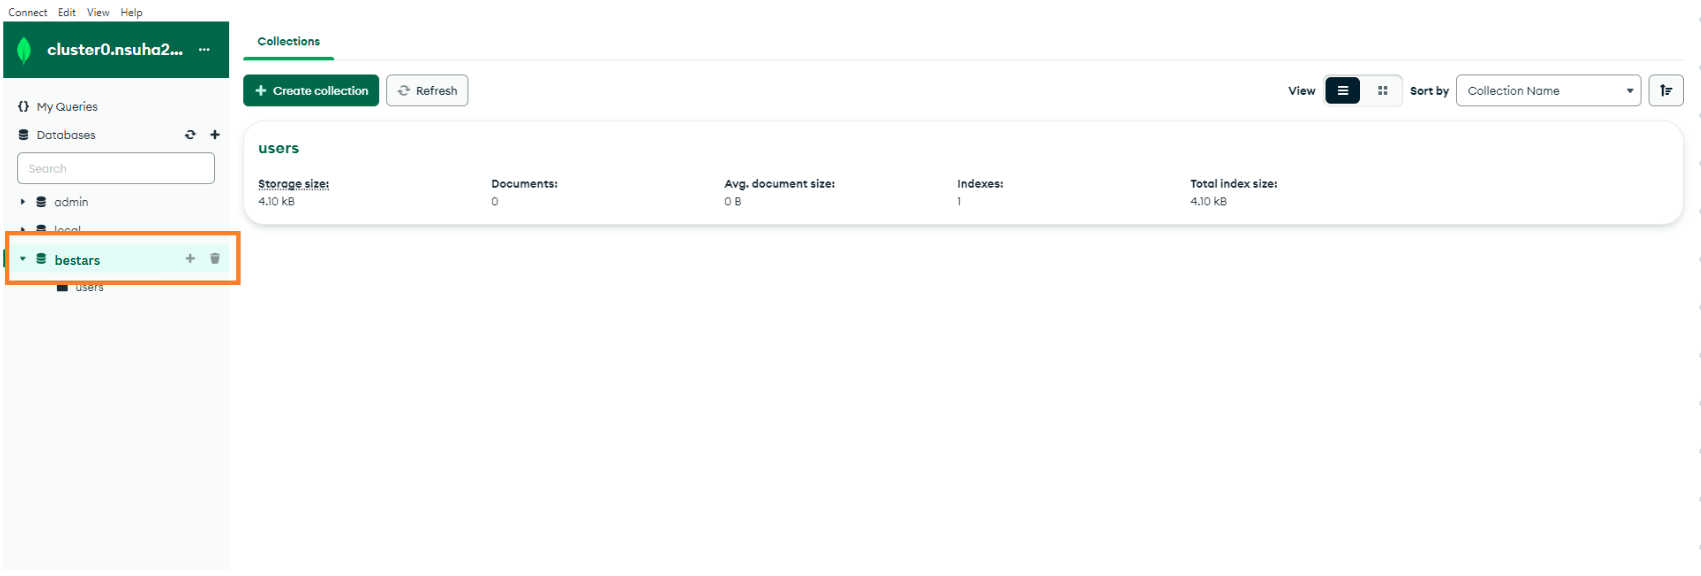Image resolution: width=1701 pixels, height=576 pixels.
Task: Open cluster options ellipsis menu
Action: coord(204,50)
